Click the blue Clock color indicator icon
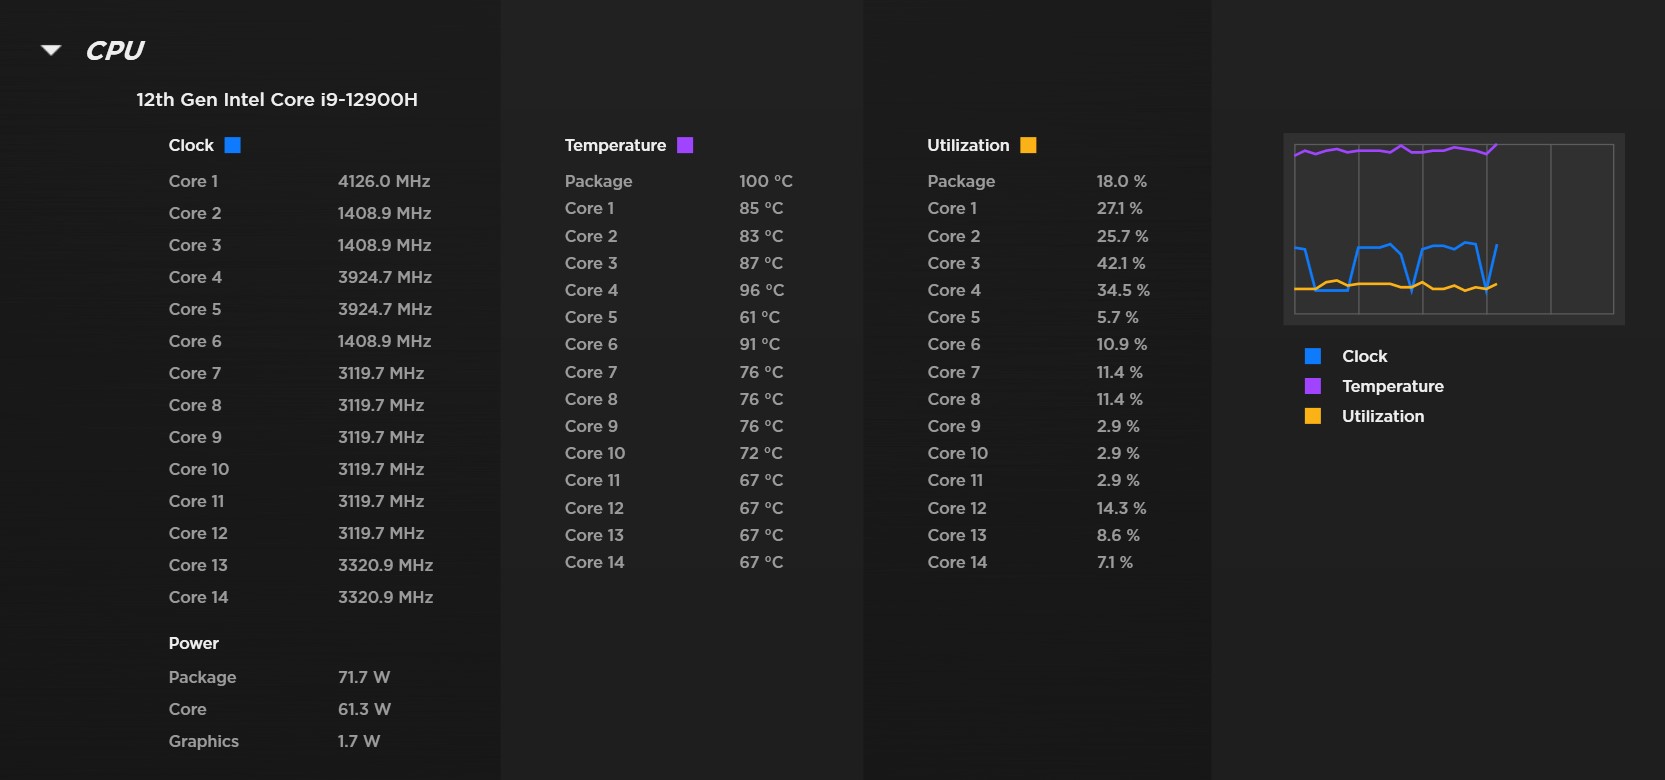The image size is (1665, 780). [233, 144]
